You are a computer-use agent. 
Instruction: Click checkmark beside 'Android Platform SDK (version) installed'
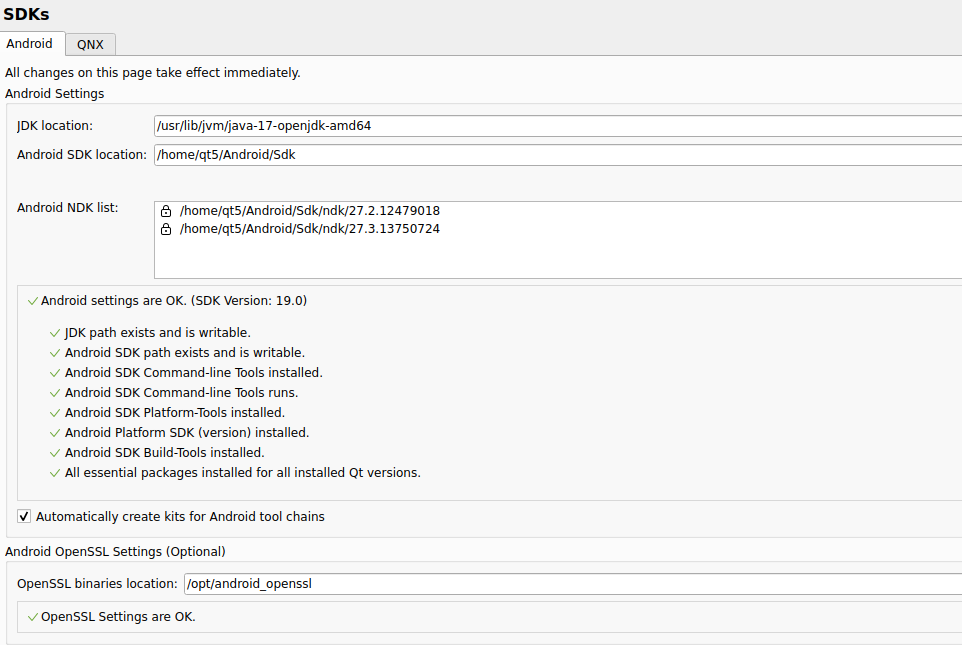[54, 433]
